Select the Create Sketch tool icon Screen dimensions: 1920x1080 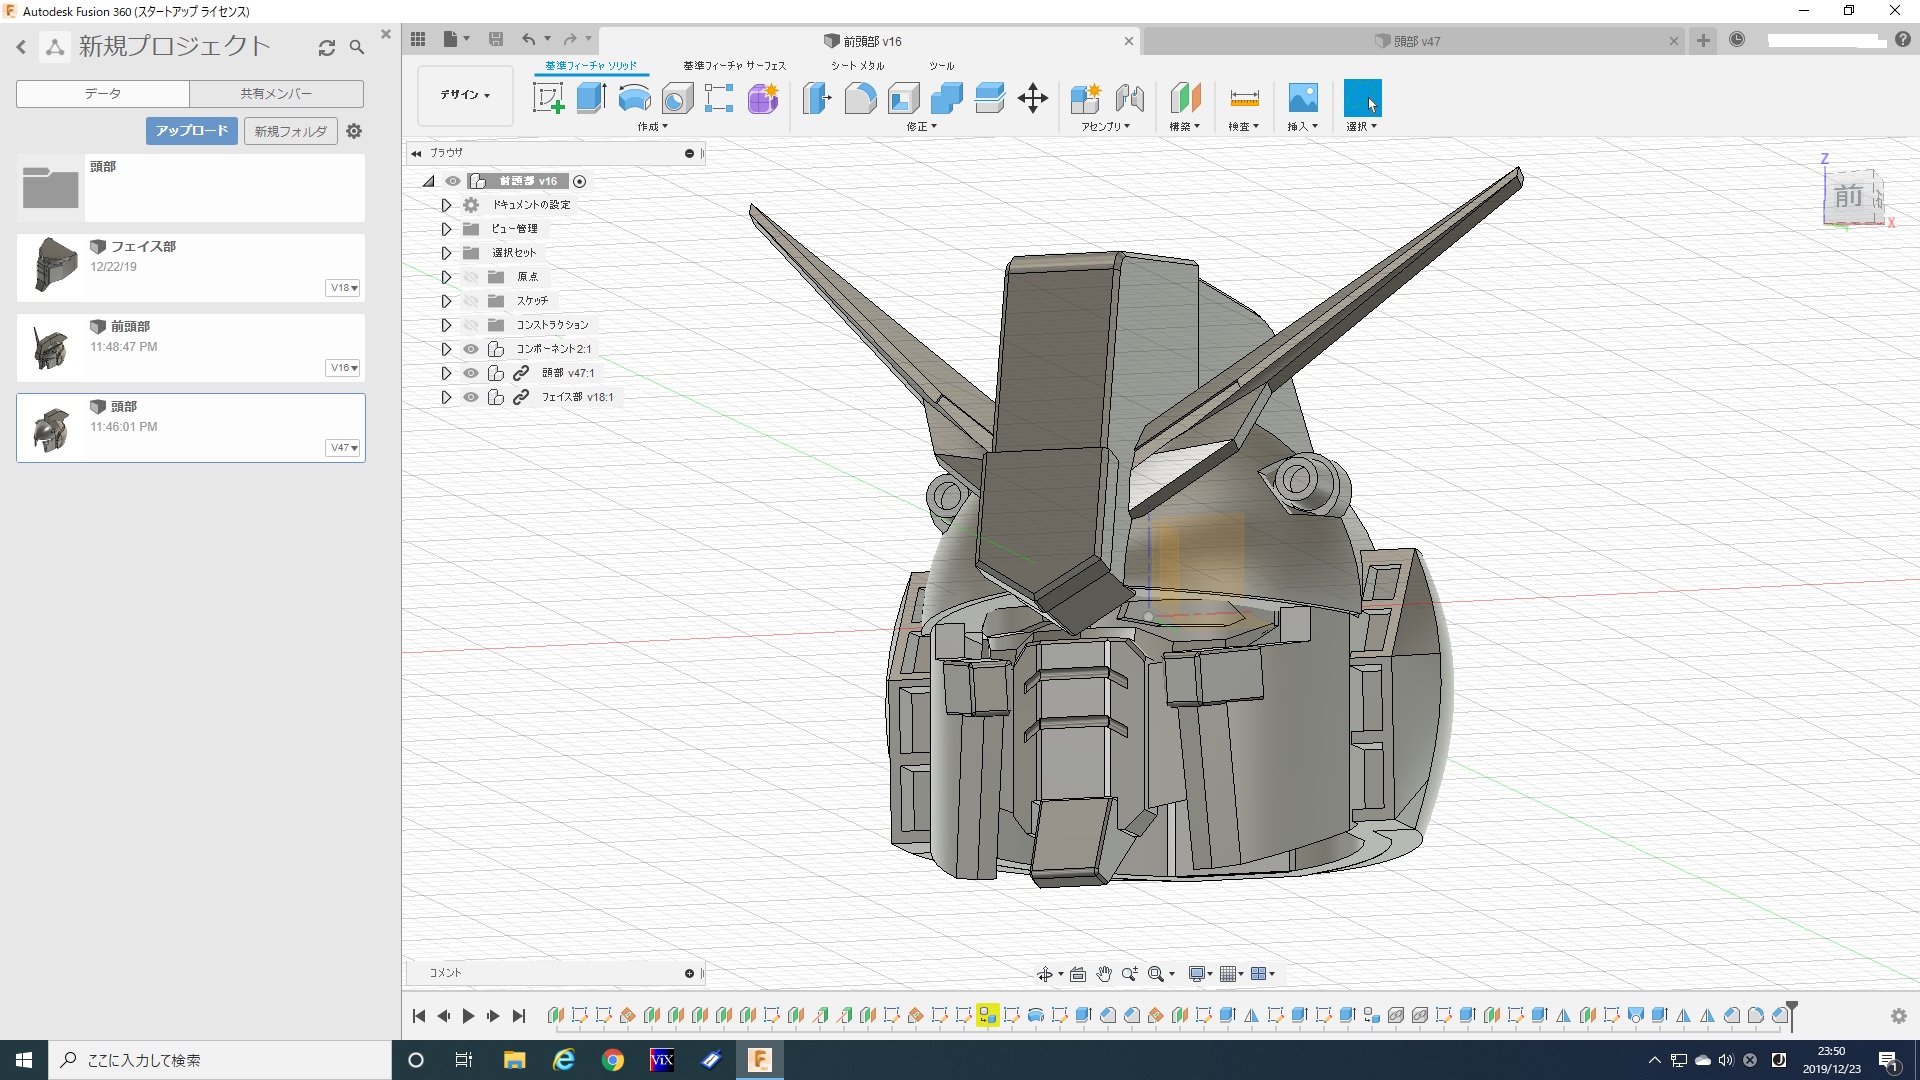point(548,98)
